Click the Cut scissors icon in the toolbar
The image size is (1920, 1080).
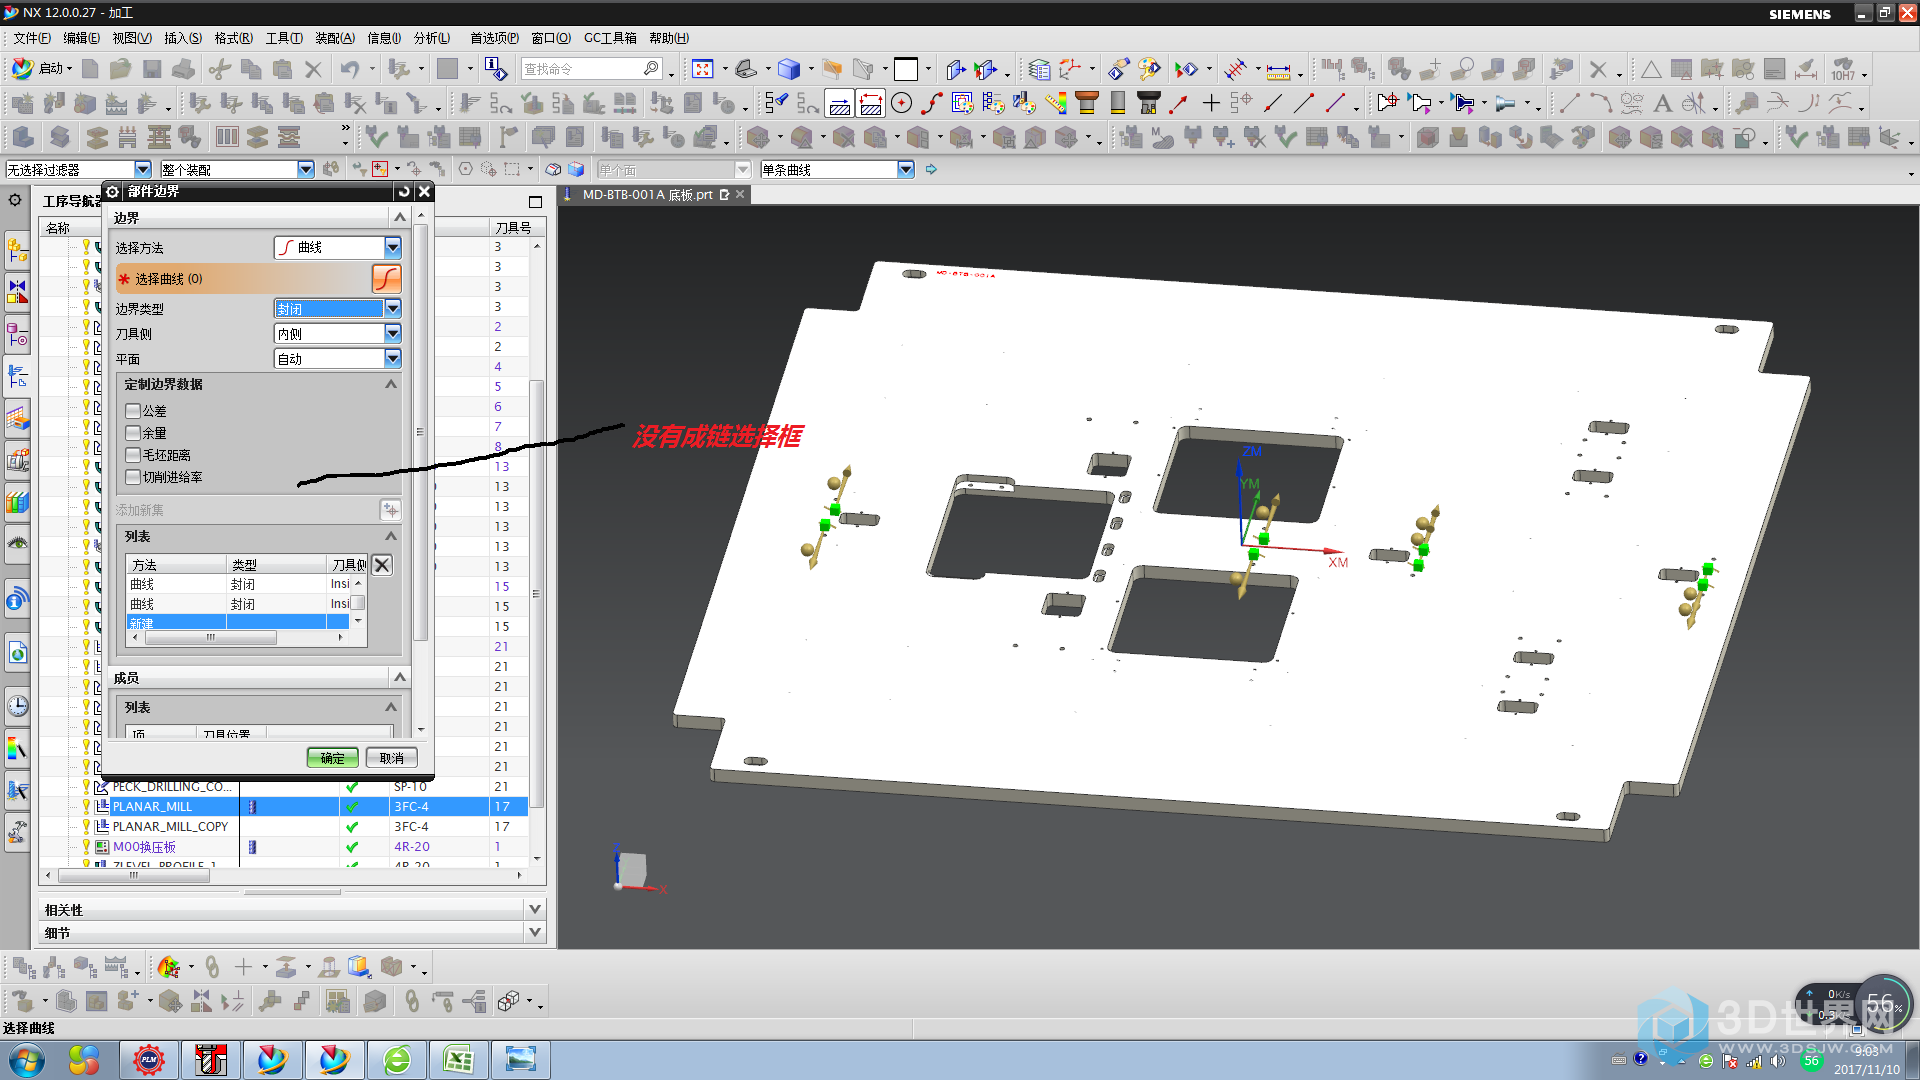coord(220,69)
